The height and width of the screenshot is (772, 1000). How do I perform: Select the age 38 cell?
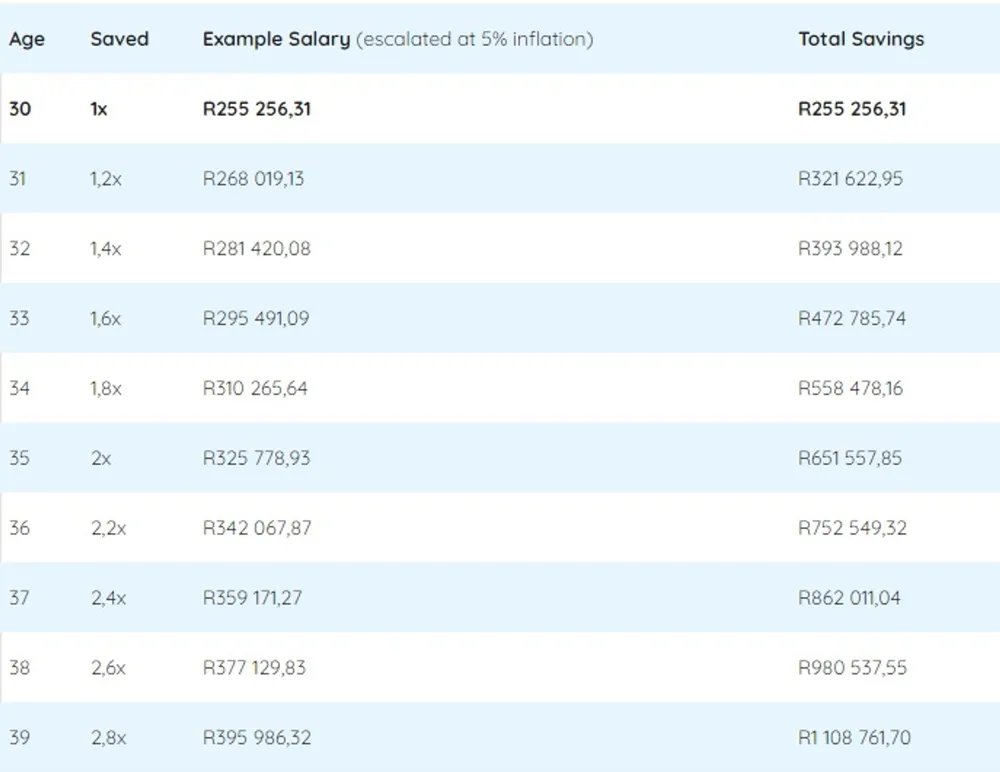click(x=19, y=667)
